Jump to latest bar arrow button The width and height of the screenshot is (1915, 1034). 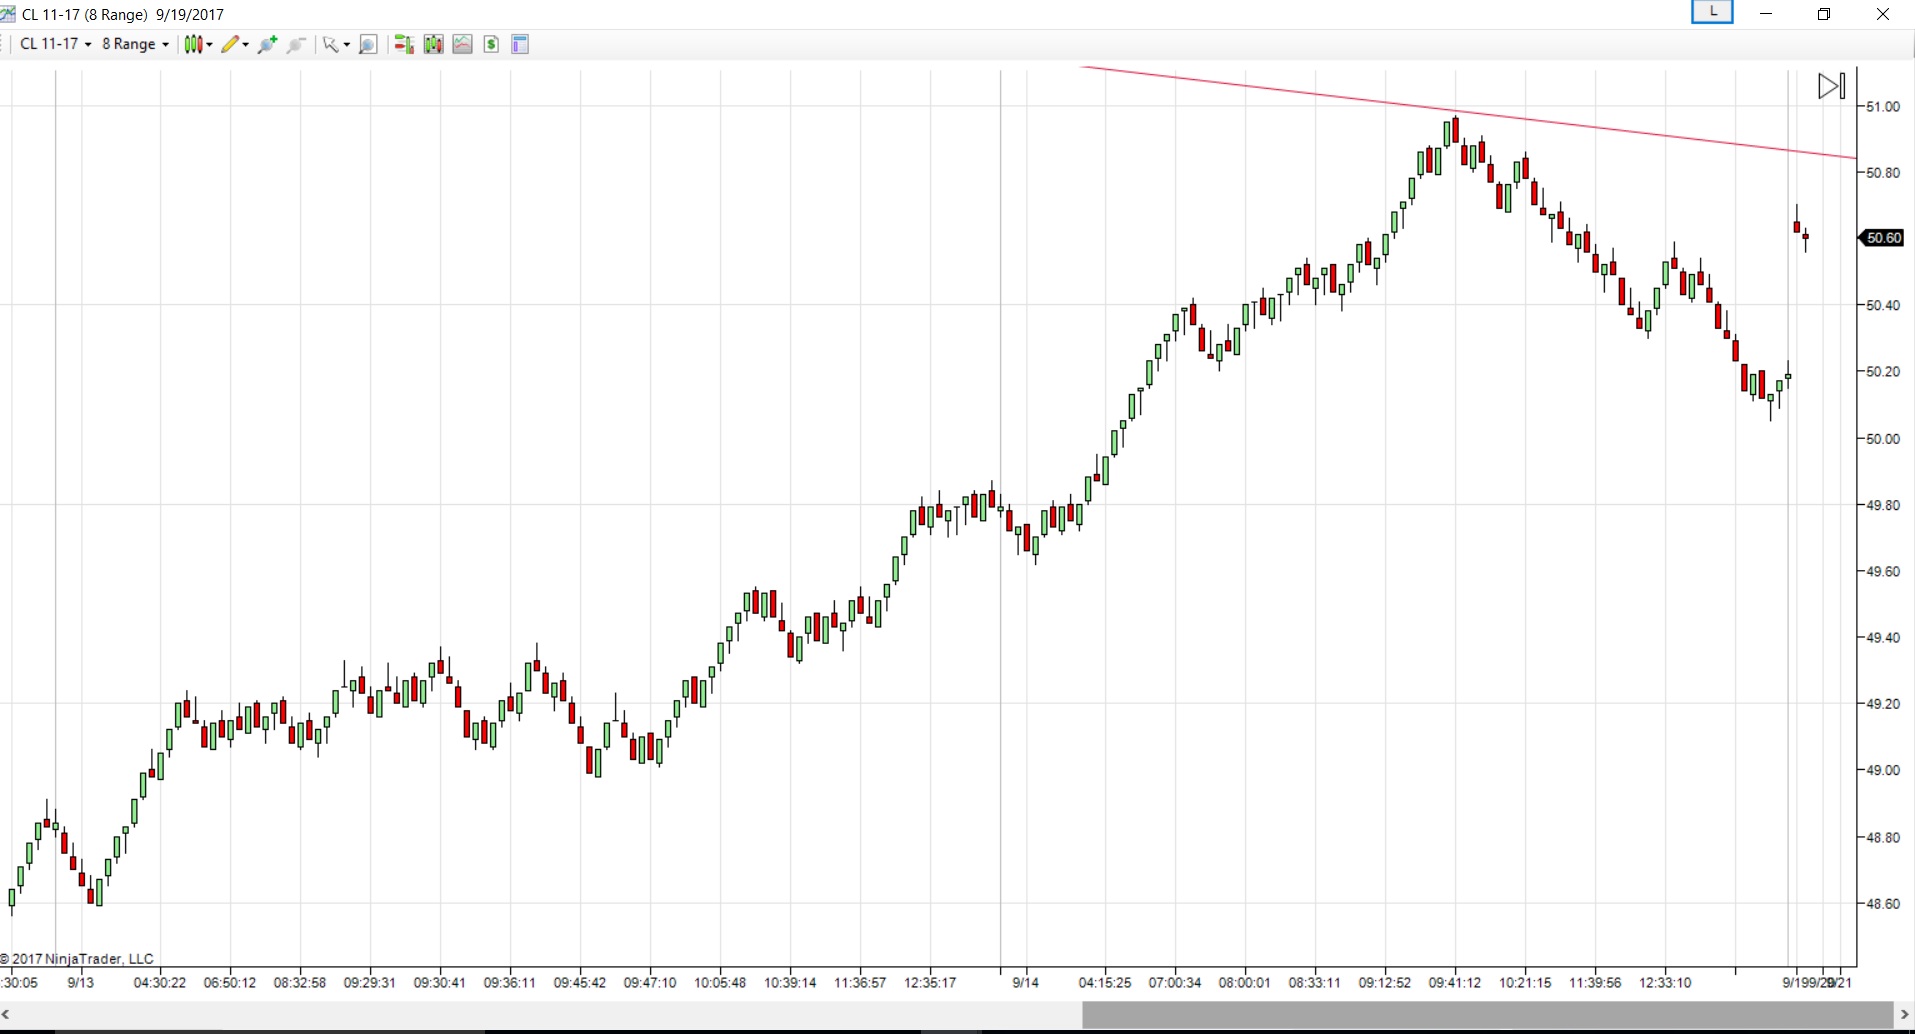(1831, 86)
